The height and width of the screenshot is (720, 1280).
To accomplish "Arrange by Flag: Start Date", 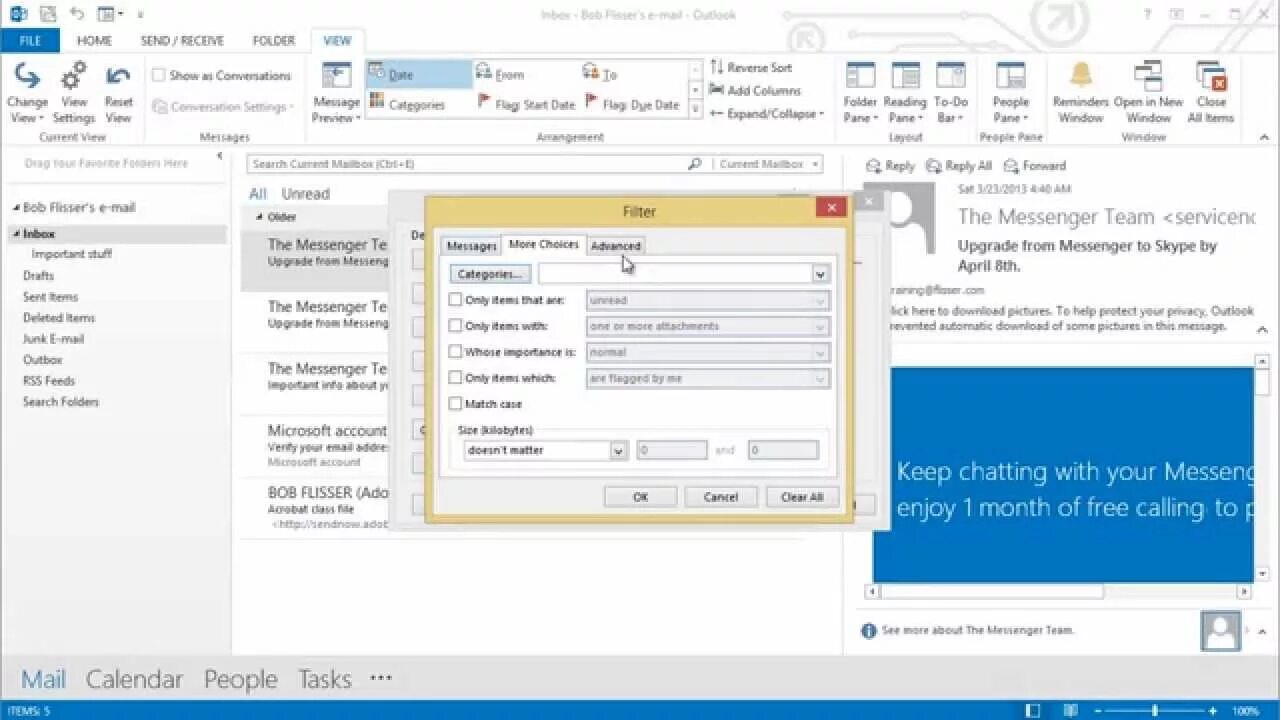I will (525, 103).
